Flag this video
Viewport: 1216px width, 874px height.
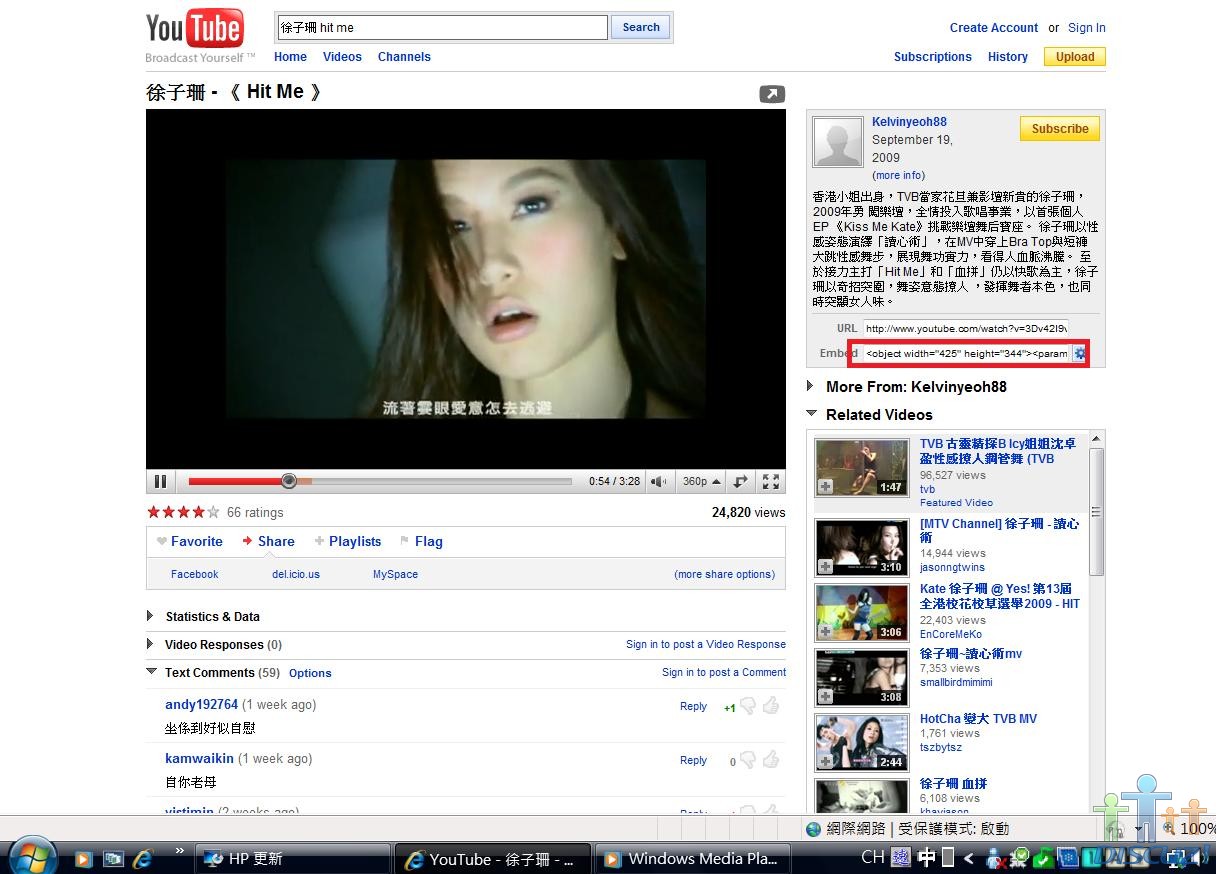click(421, 541)
